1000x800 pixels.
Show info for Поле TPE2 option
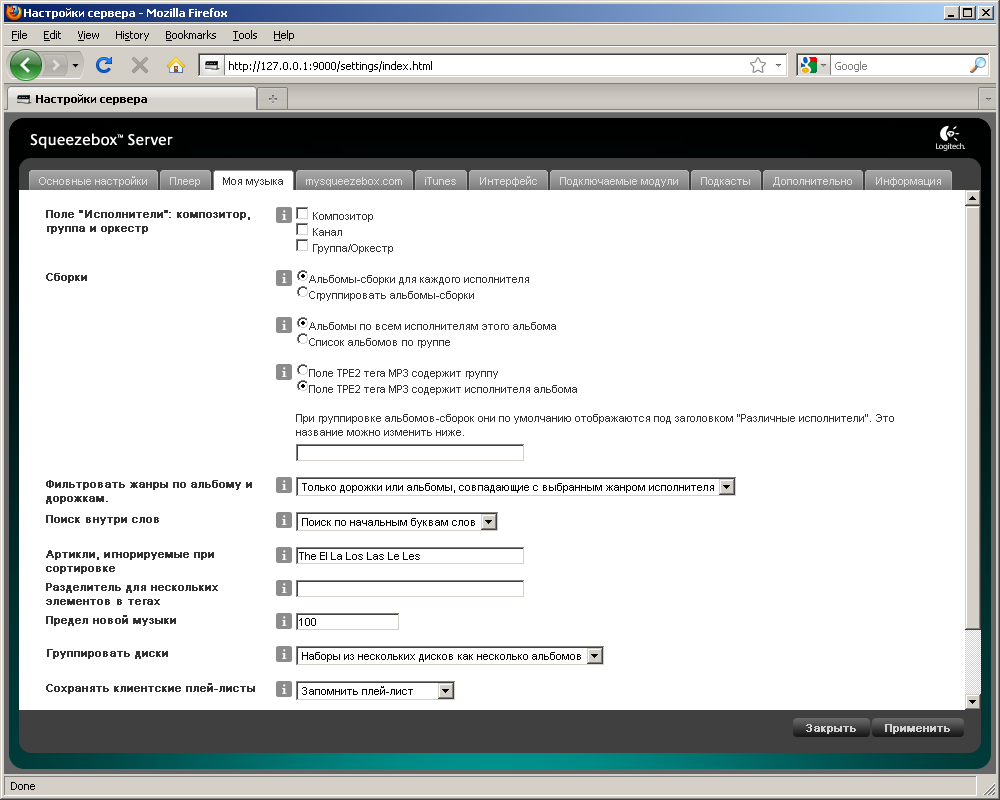click(x=284, y=372)
